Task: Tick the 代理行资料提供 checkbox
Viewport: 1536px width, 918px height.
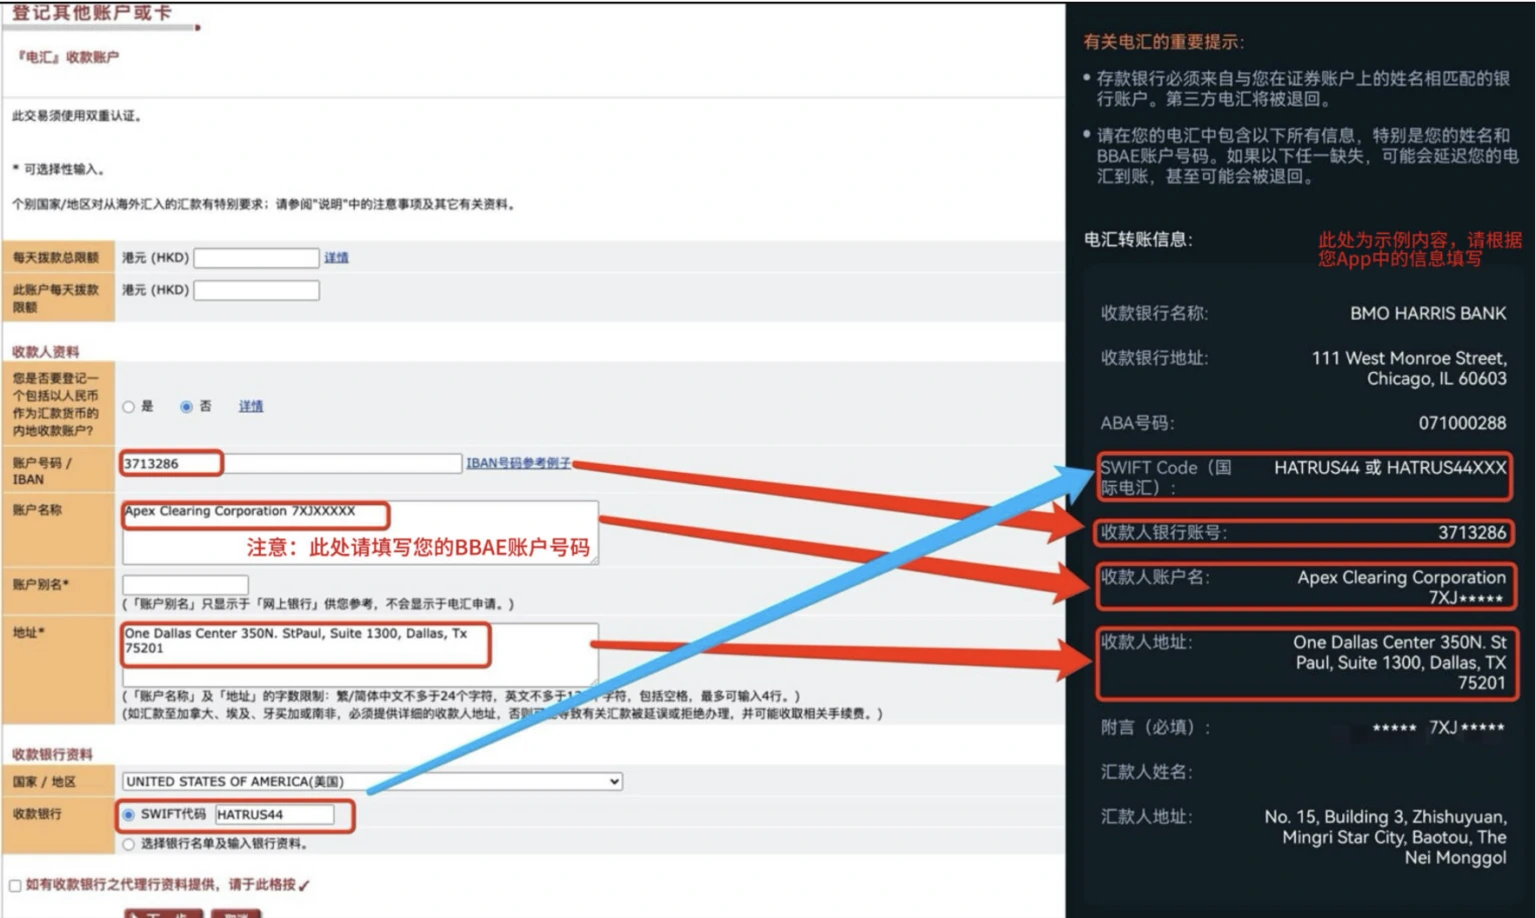Action: tap(15, 885)
